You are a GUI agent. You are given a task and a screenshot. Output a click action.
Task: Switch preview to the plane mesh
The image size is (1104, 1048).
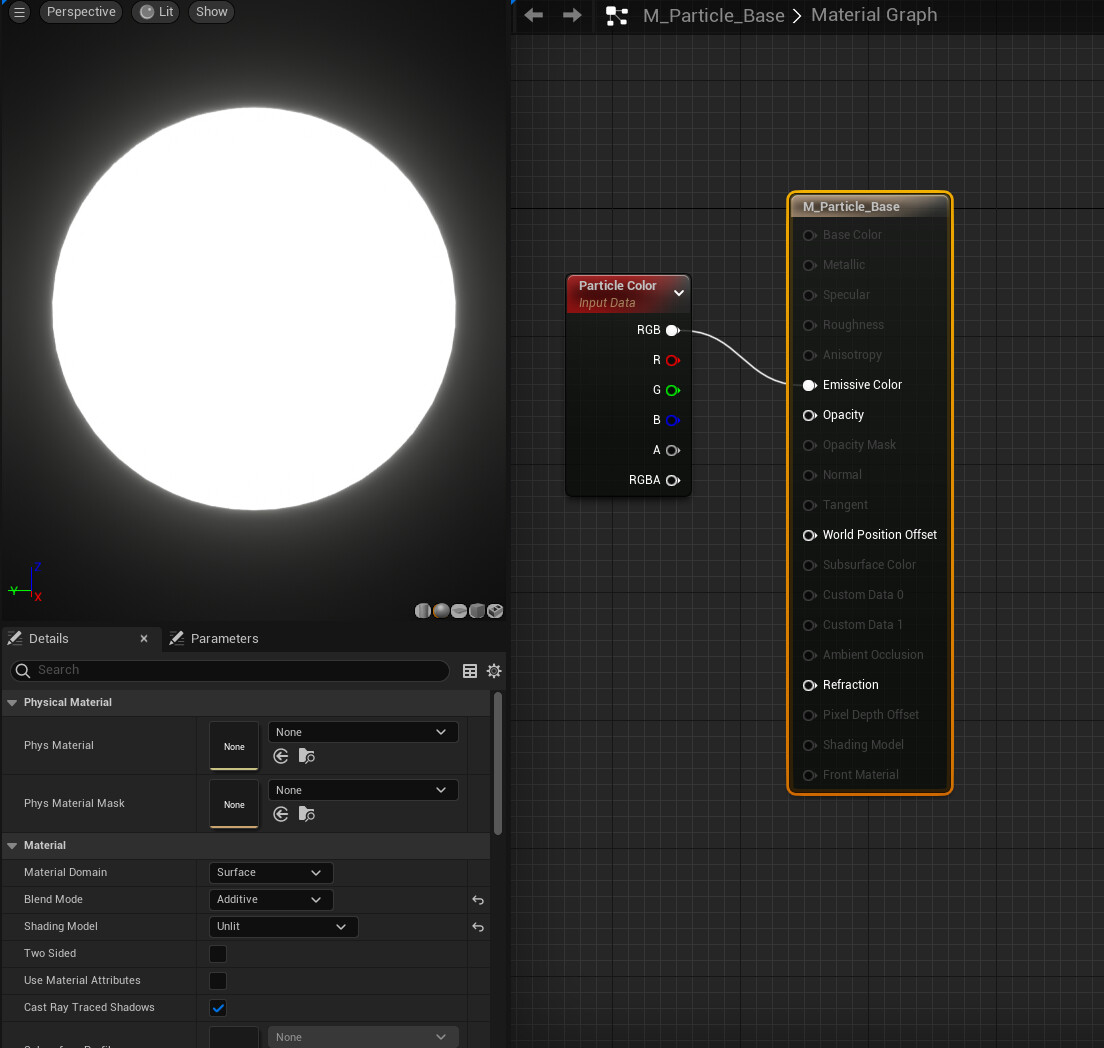point(459,611)
